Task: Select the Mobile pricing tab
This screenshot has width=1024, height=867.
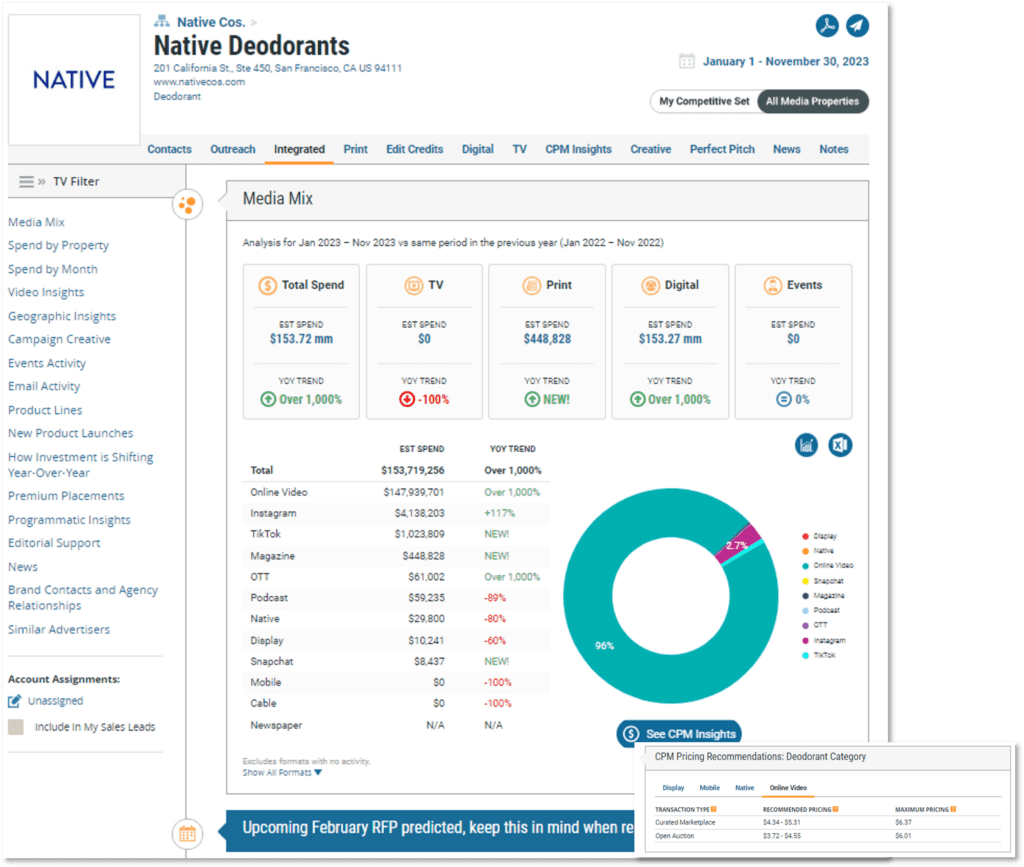Action: click(709, 788)
